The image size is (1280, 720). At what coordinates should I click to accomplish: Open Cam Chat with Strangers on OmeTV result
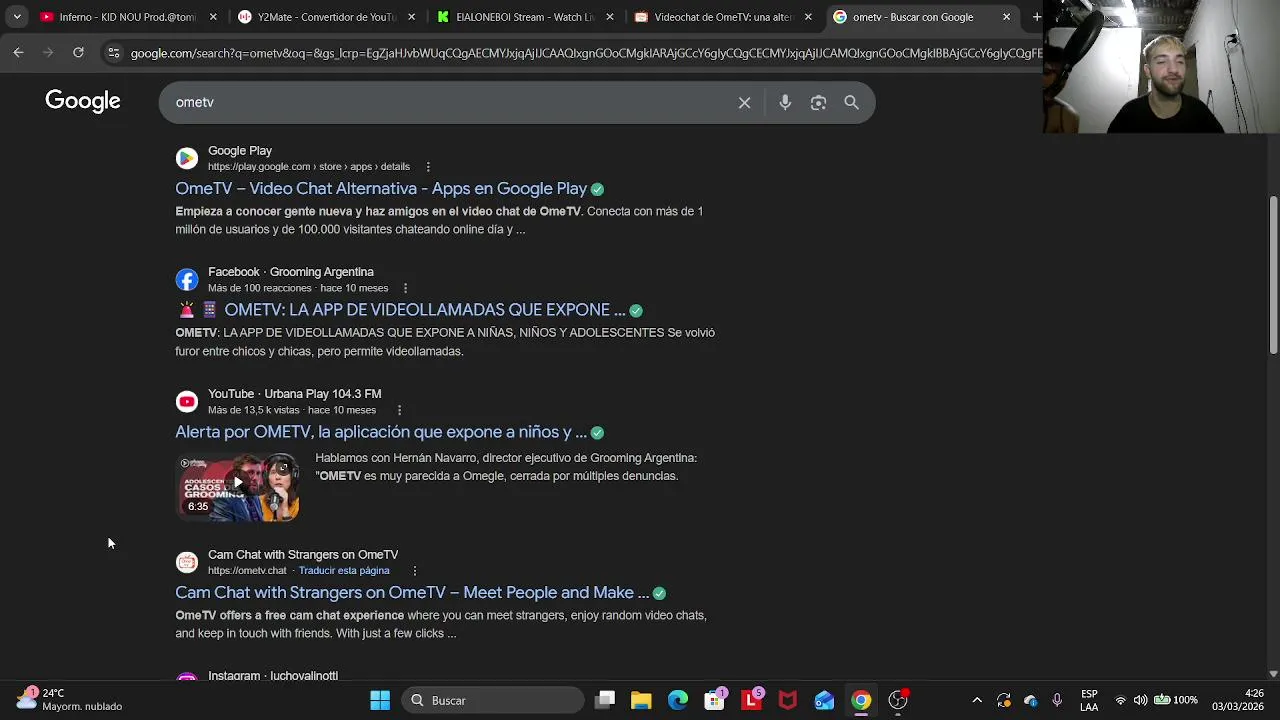(412, 592)
